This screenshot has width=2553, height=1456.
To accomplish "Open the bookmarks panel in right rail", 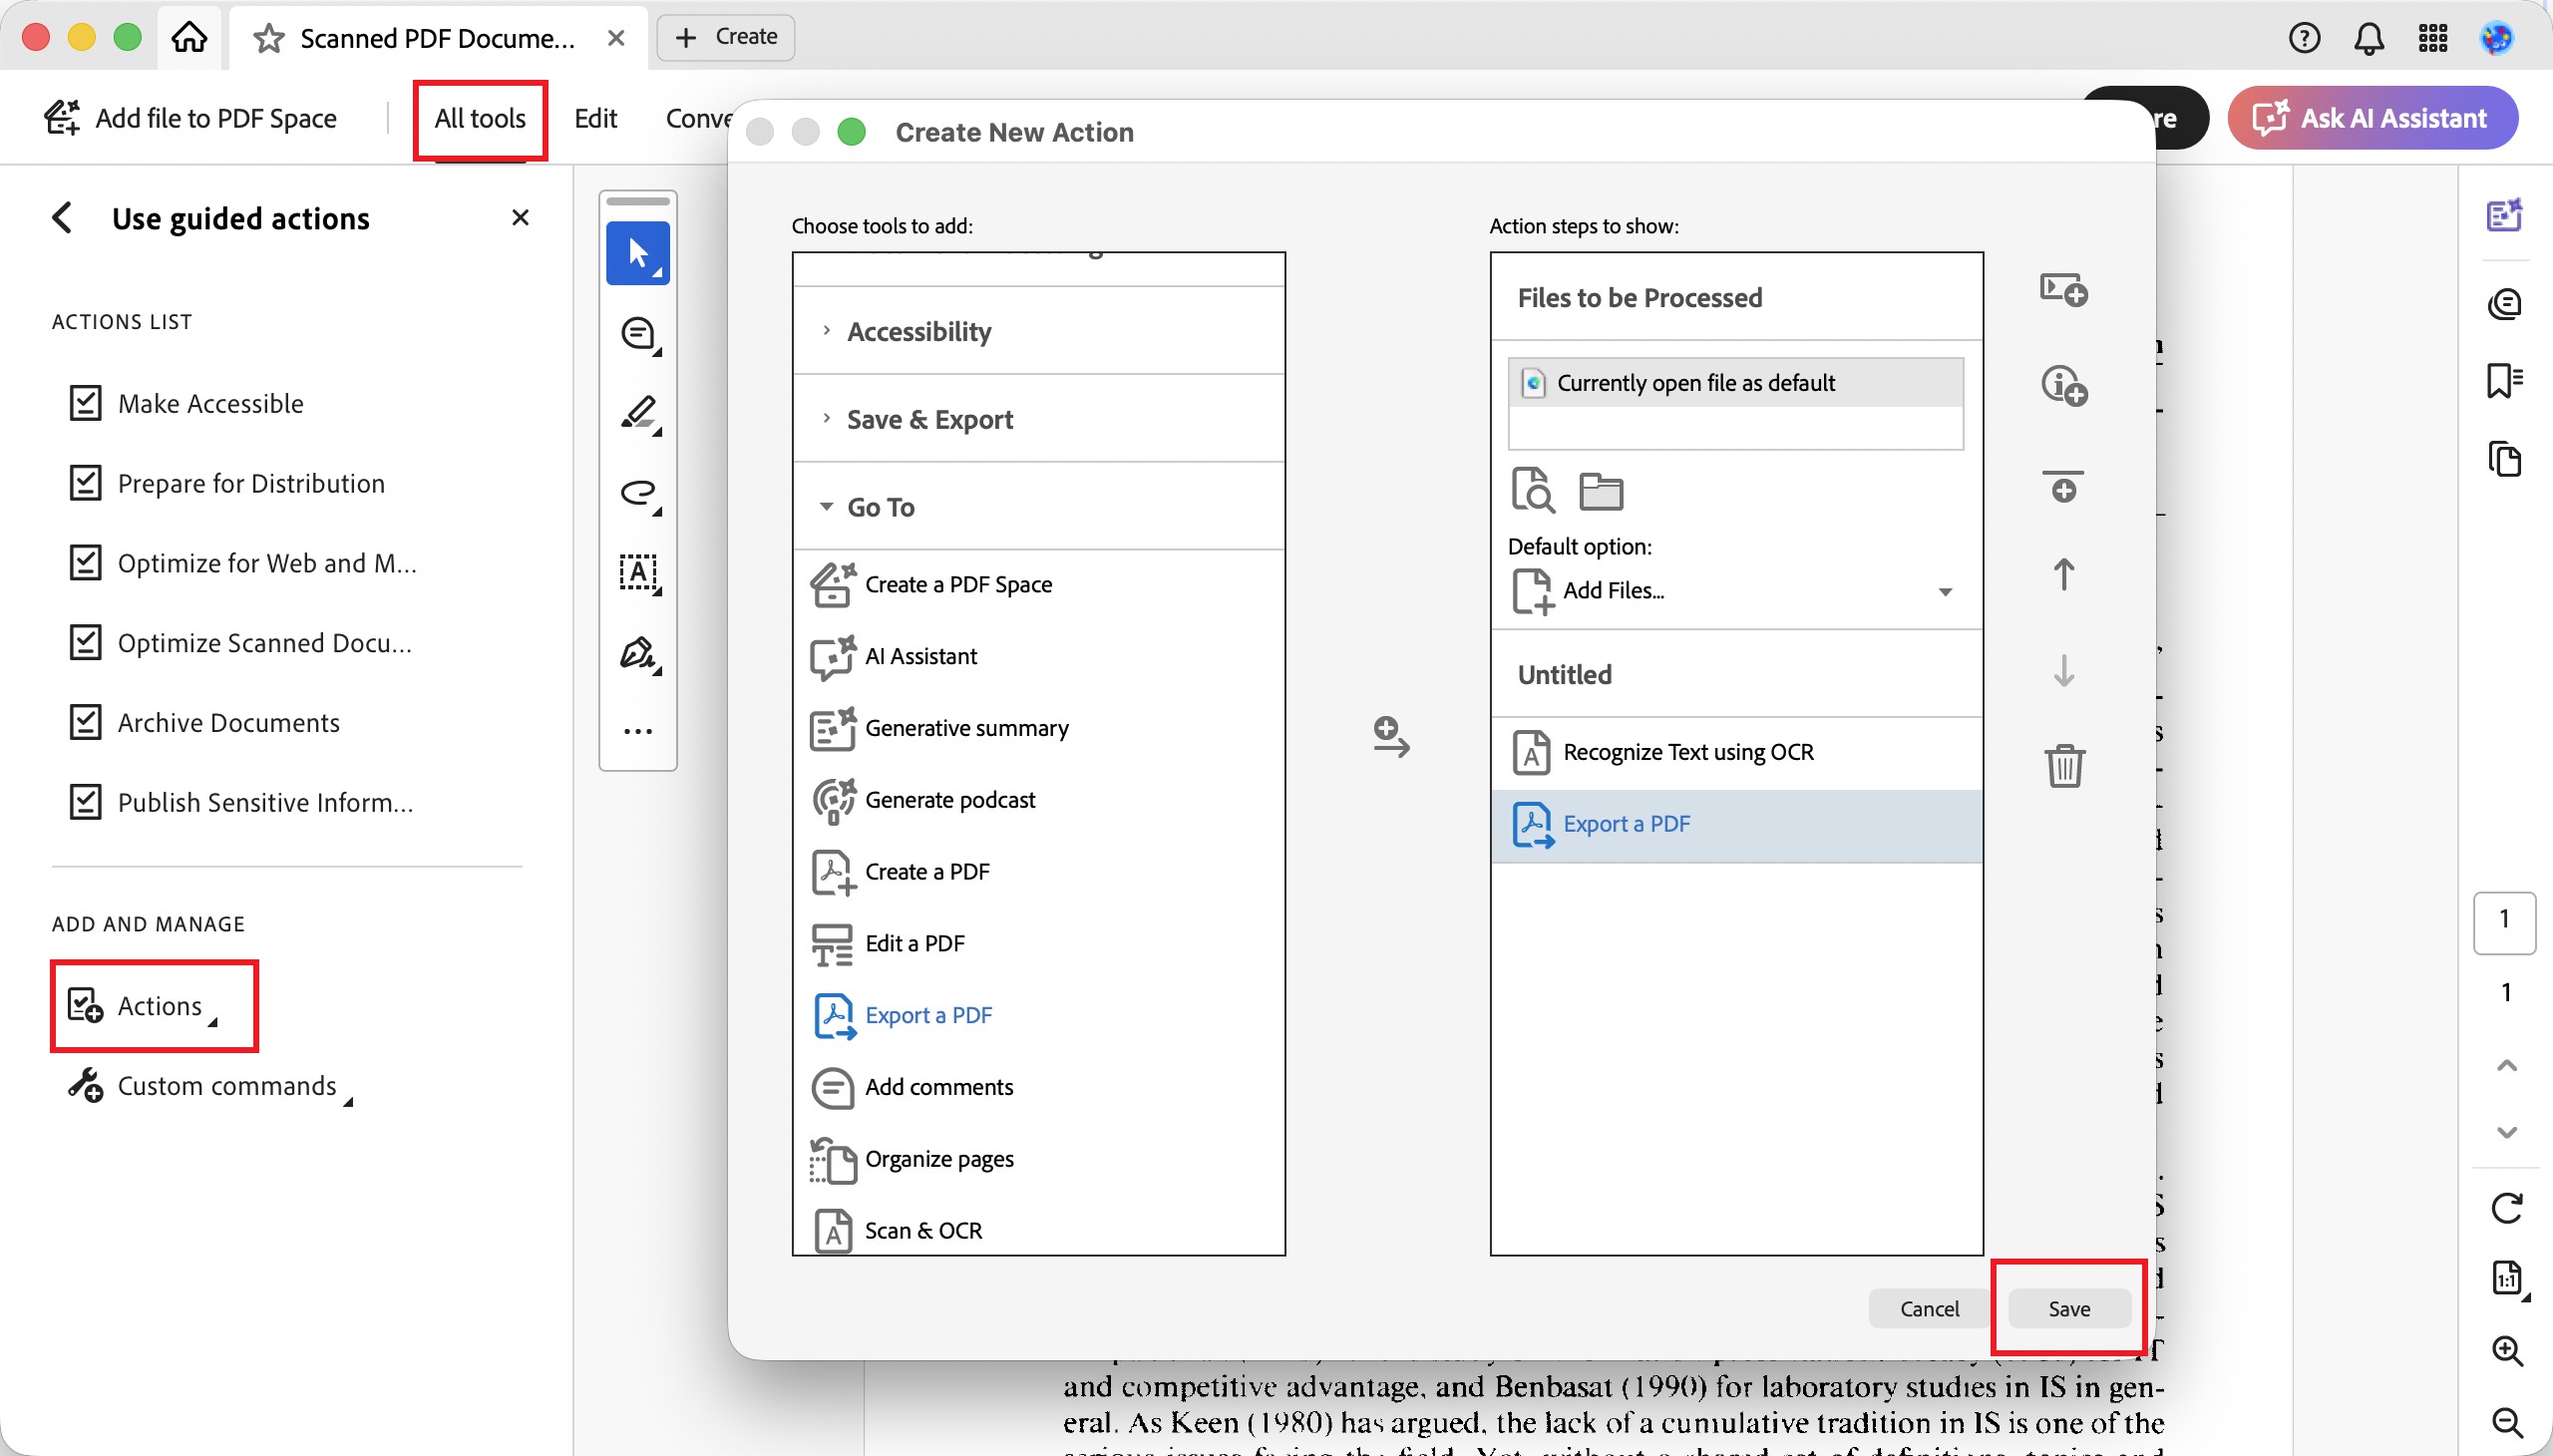I will click(2504, 380).
